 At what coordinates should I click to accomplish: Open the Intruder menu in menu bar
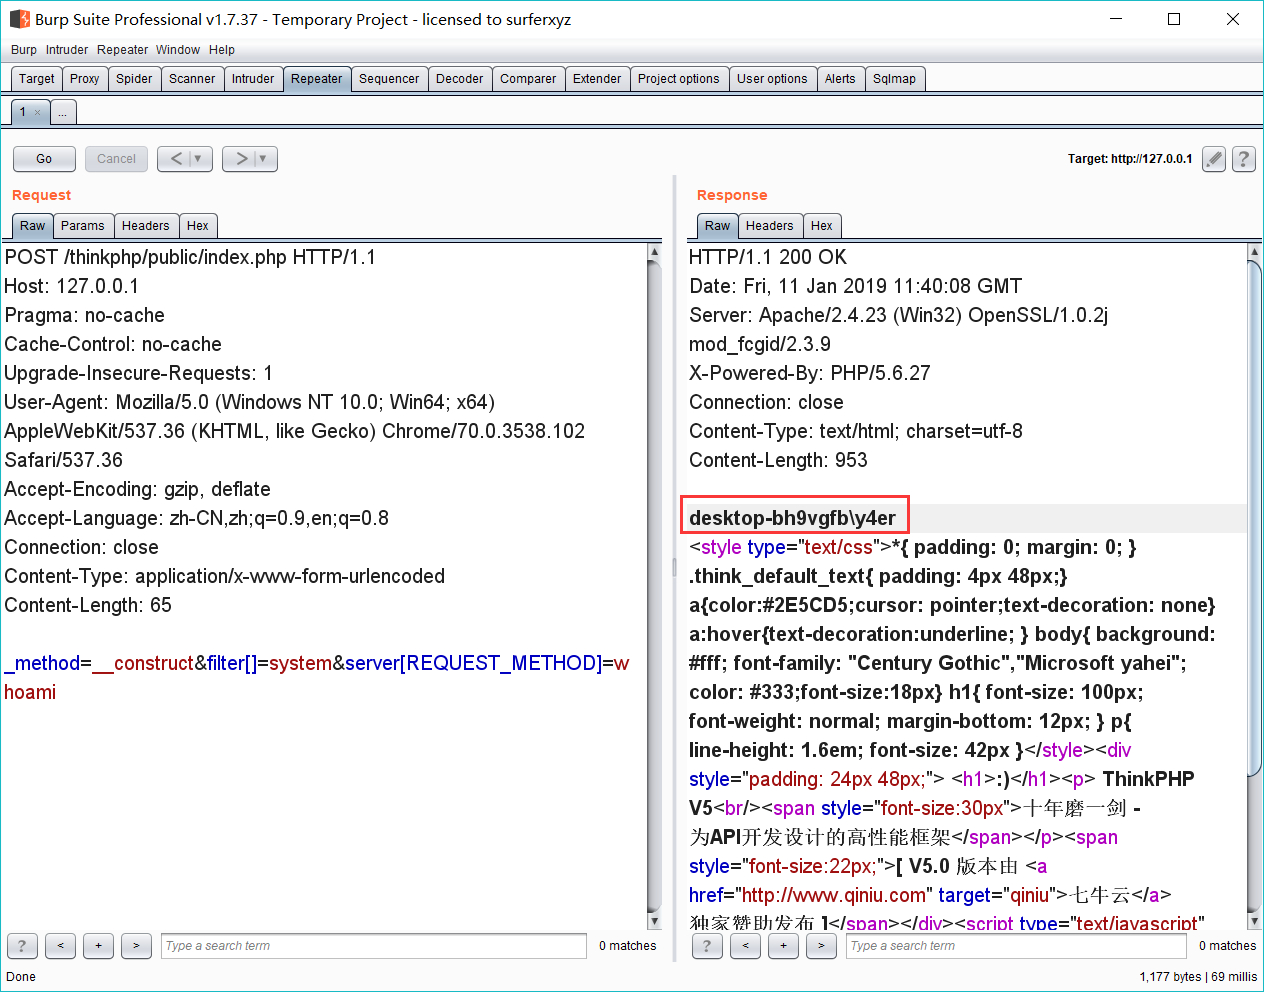(x=67, y=50)
